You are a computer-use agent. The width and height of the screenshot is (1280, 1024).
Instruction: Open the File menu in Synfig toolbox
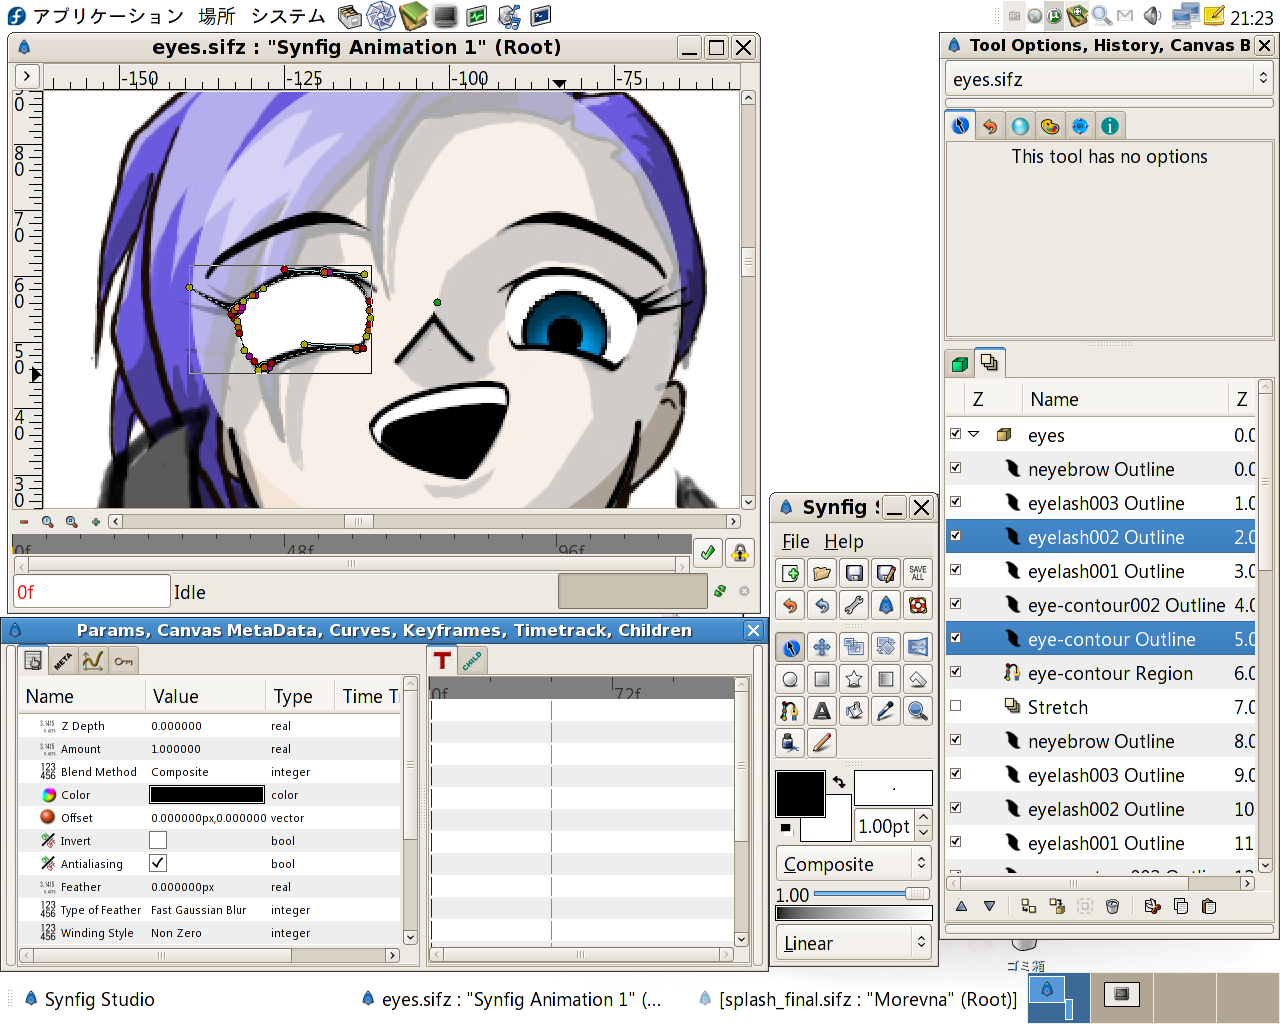796,541
